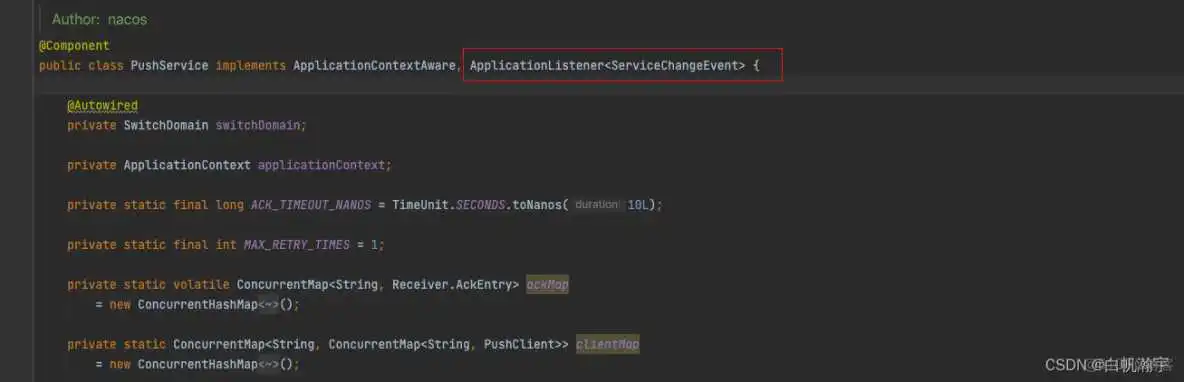Click the MAX_RETRY_TIMES constant
Screen dimensions: 1184x382
point(297,245)
